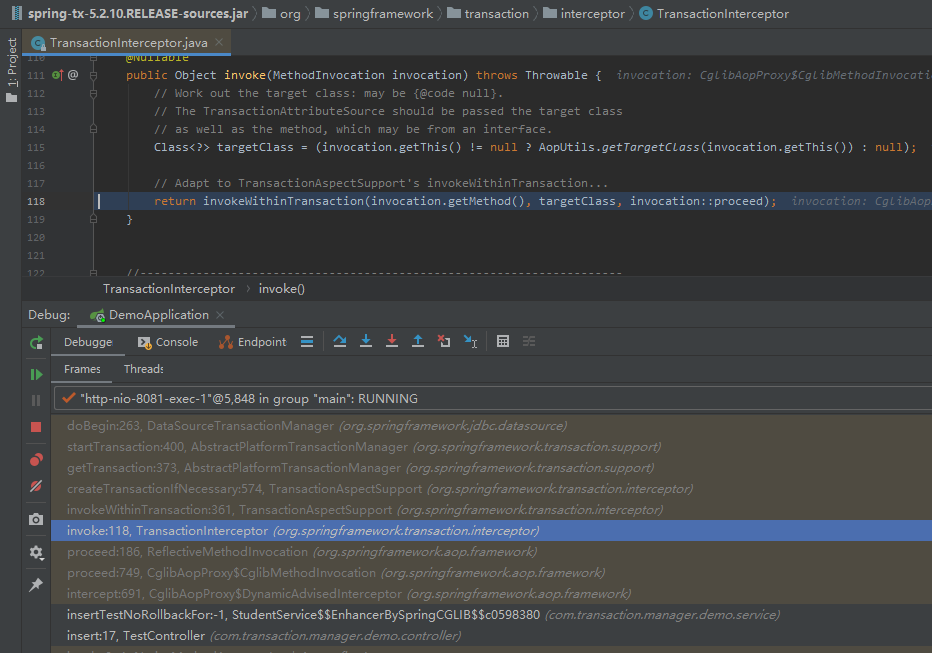The width and height of the screenshot is (932, 653).
Task: Click Drop Frame icon
Action: (444, 342)
